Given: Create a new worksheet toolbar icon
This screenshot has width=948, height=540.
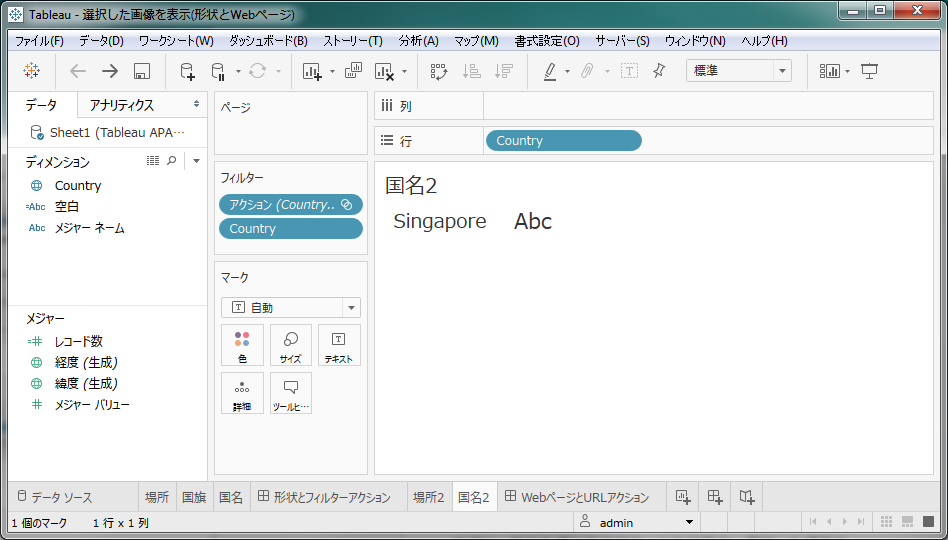Looking at the screenshot, I should pyautogui.click(x=313, y=71).
